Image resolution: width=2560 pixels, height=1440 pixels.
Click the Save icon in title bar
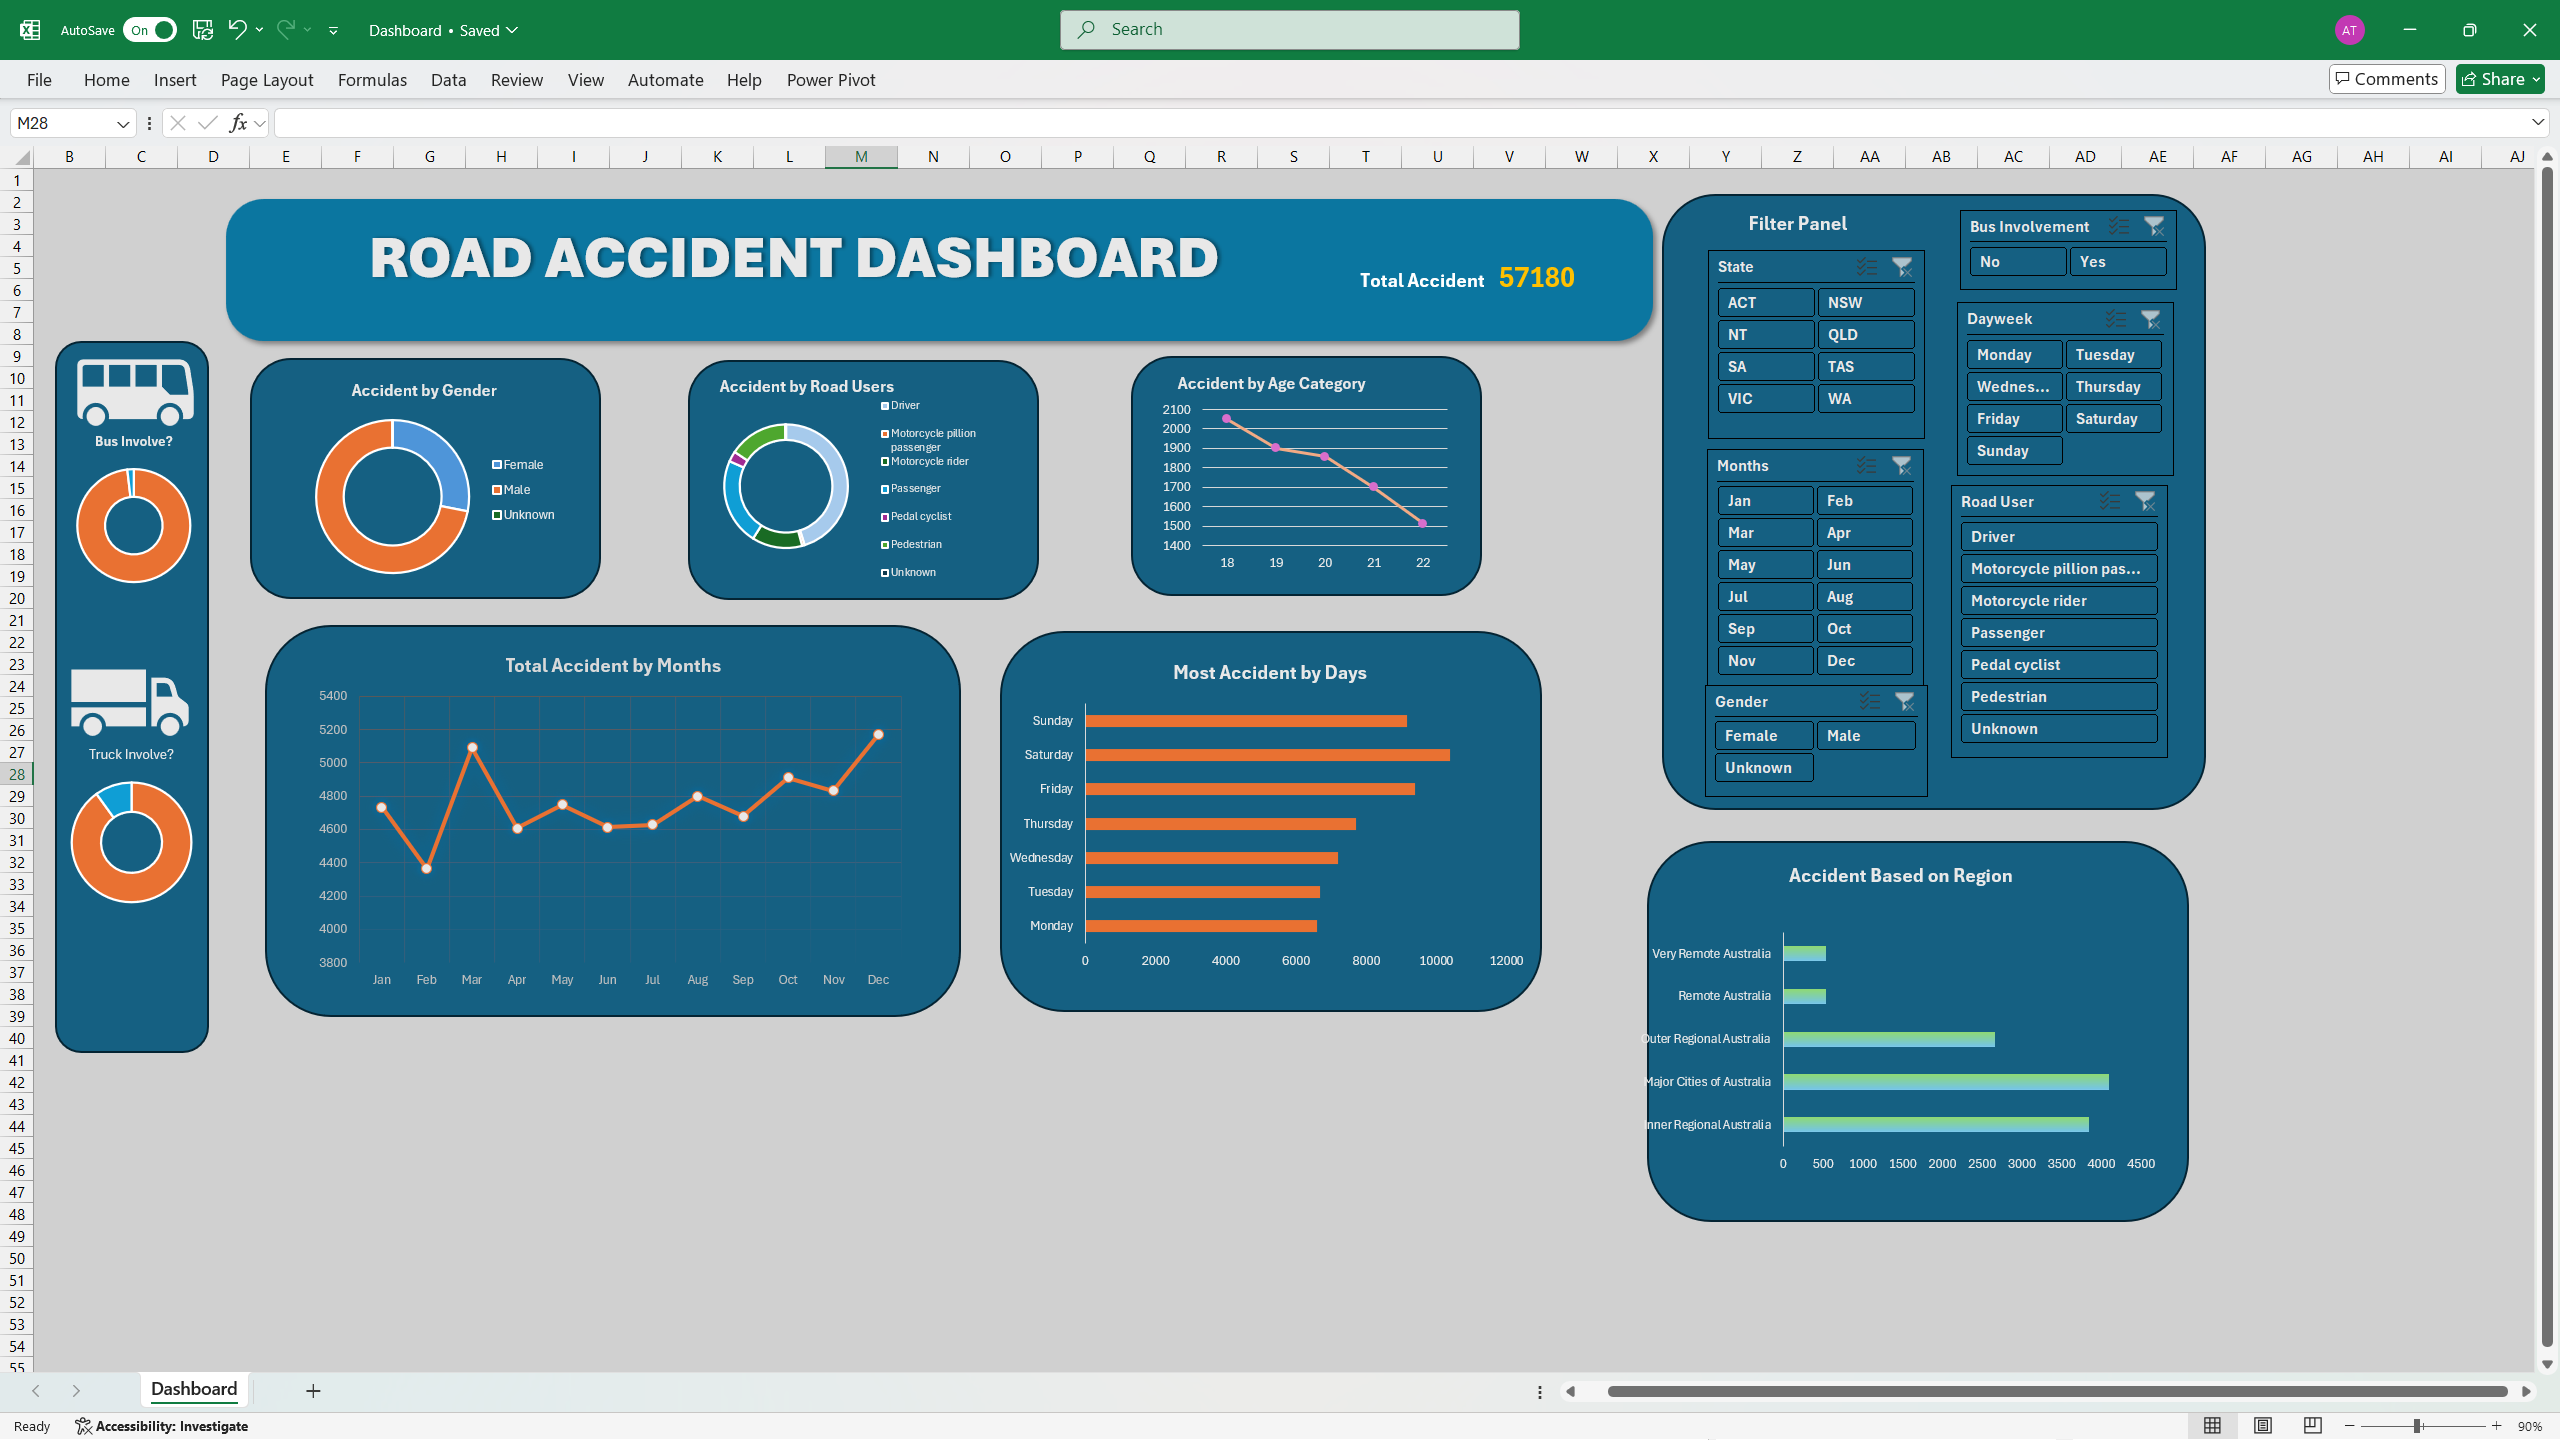point(203,30)
